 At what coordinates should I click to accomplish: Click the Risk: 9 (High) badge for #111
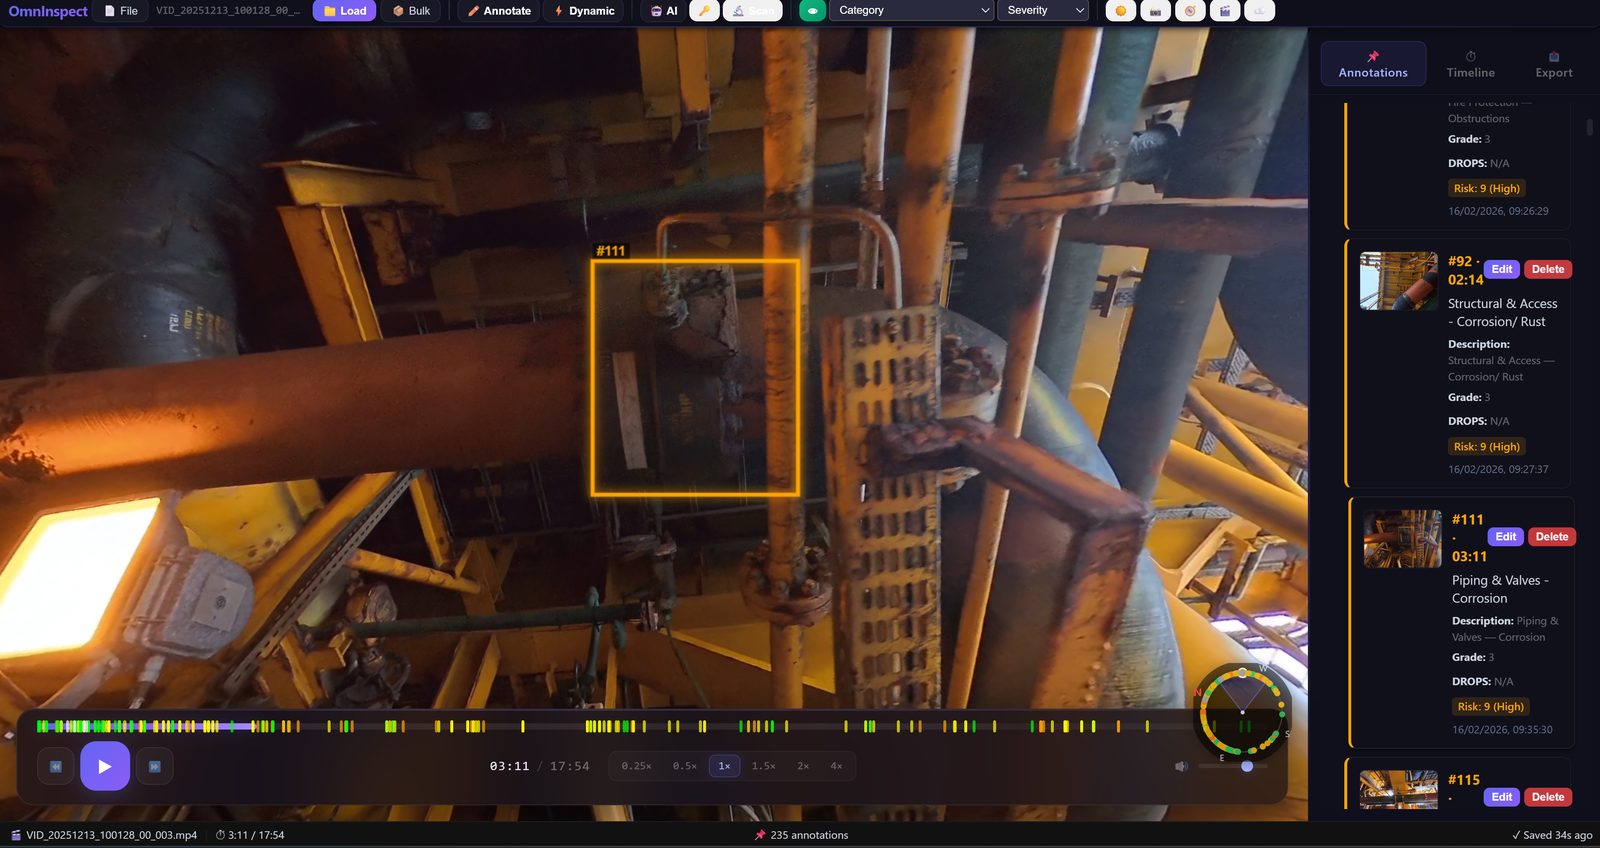tap(1491, 707)
